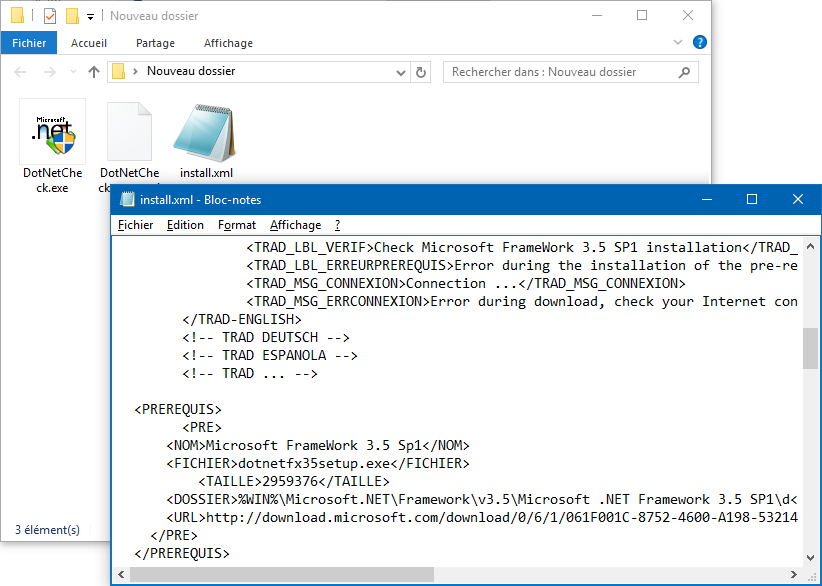
Task: Select the install.xml notepad file icon
Action: [206, 133]
